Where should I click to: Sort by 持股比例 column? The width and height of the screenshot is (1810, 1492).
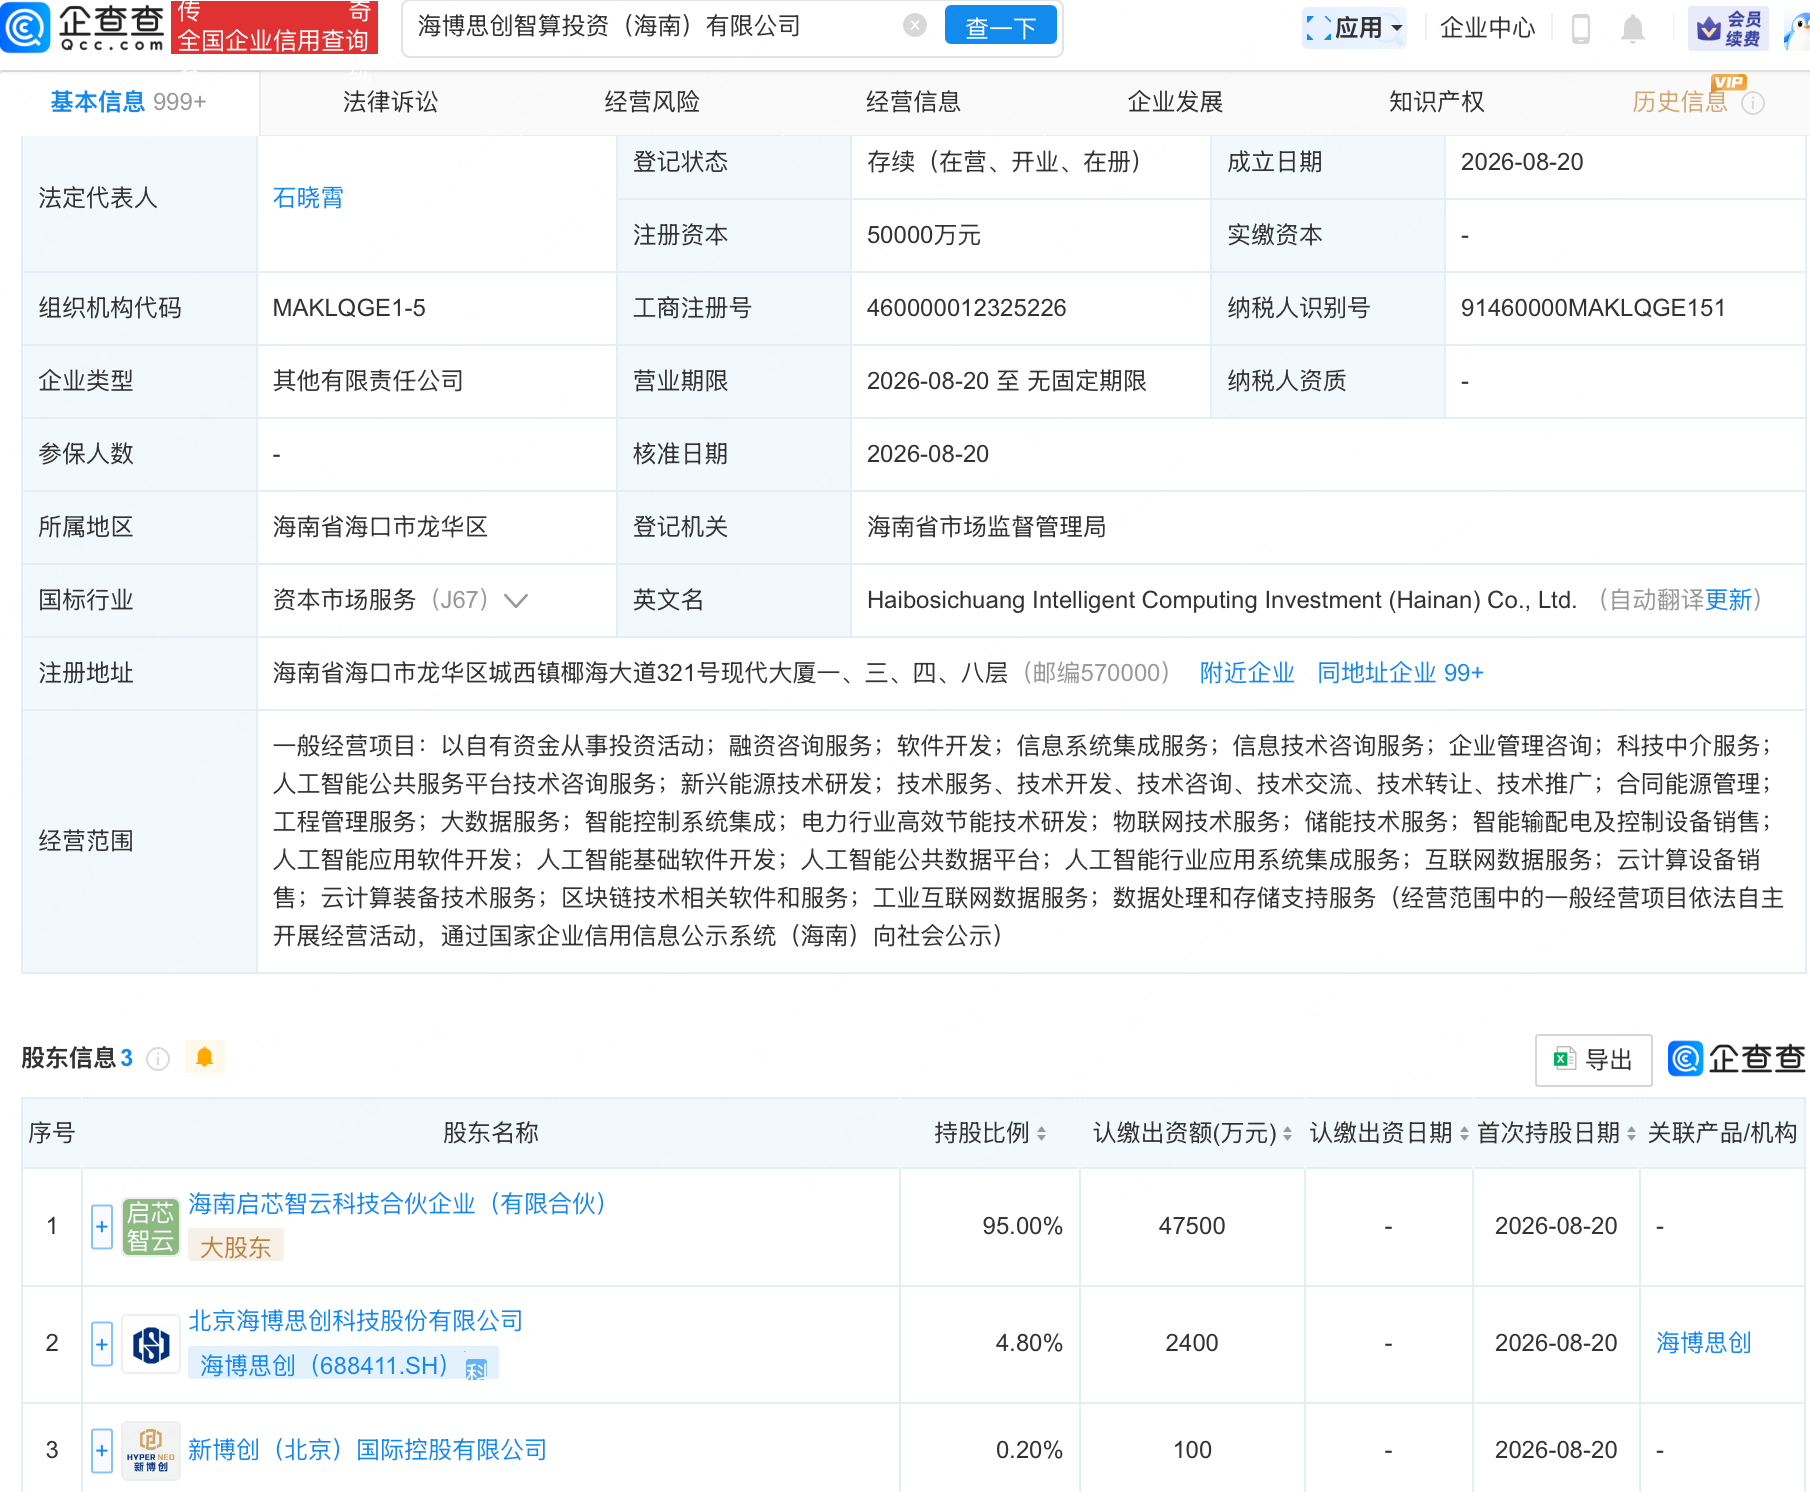point(1042,1133)
